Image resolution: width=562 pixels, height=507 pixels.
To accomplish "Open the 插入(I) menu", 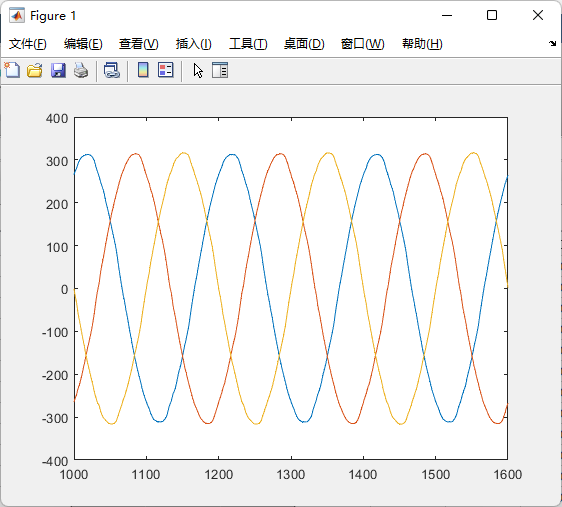I will click(194, 44).
